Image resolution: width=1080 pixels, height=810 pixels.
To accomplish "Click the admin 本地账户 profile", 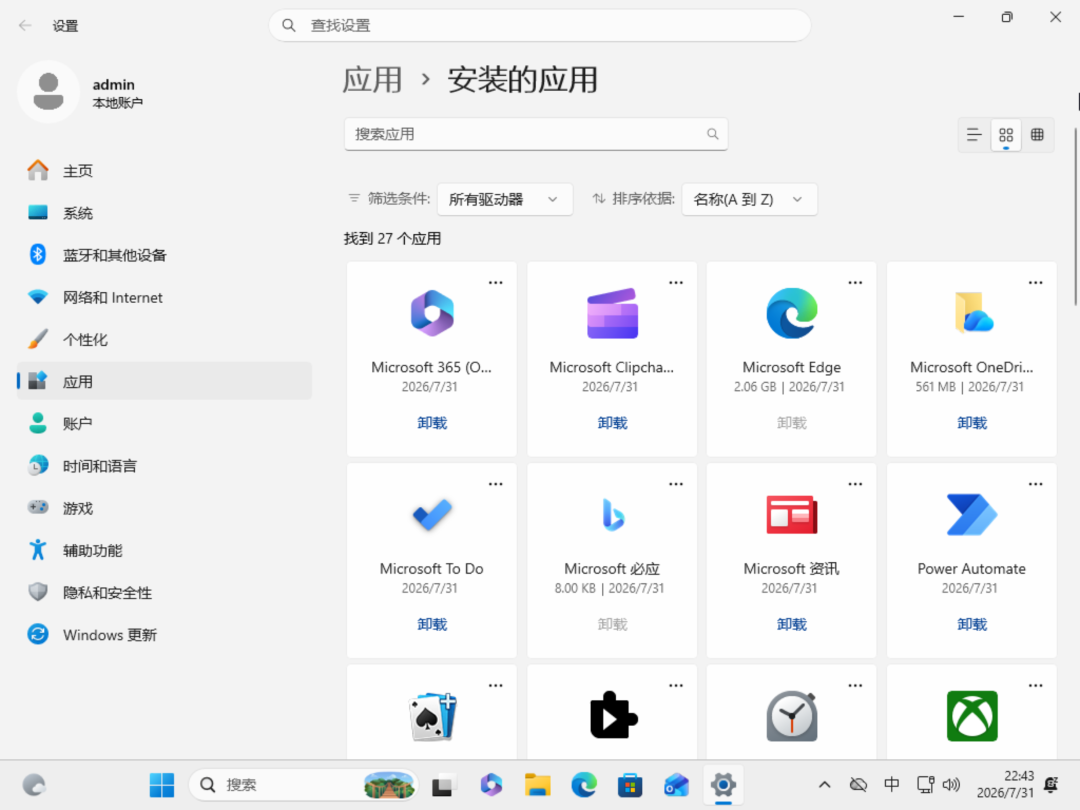I will coord(81,92).
